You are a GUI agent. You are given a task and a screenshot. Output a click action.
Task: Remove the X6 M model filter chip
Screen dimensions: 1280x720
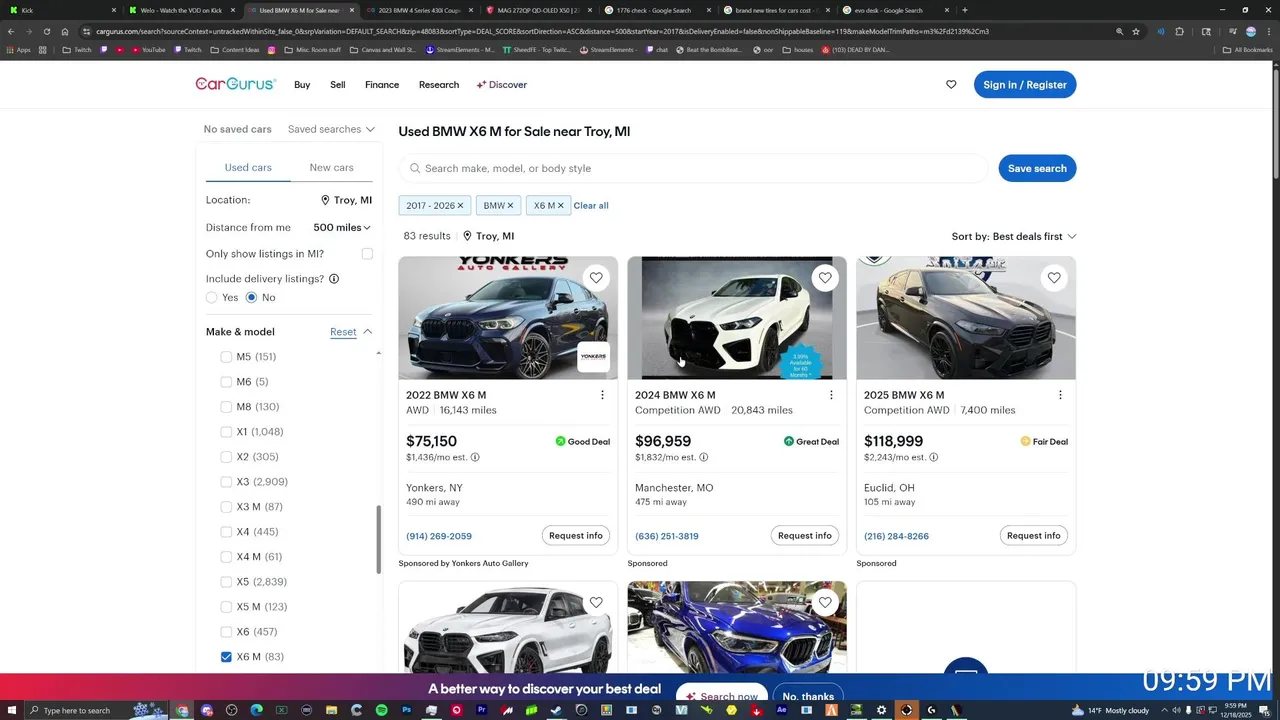[560, 206]
